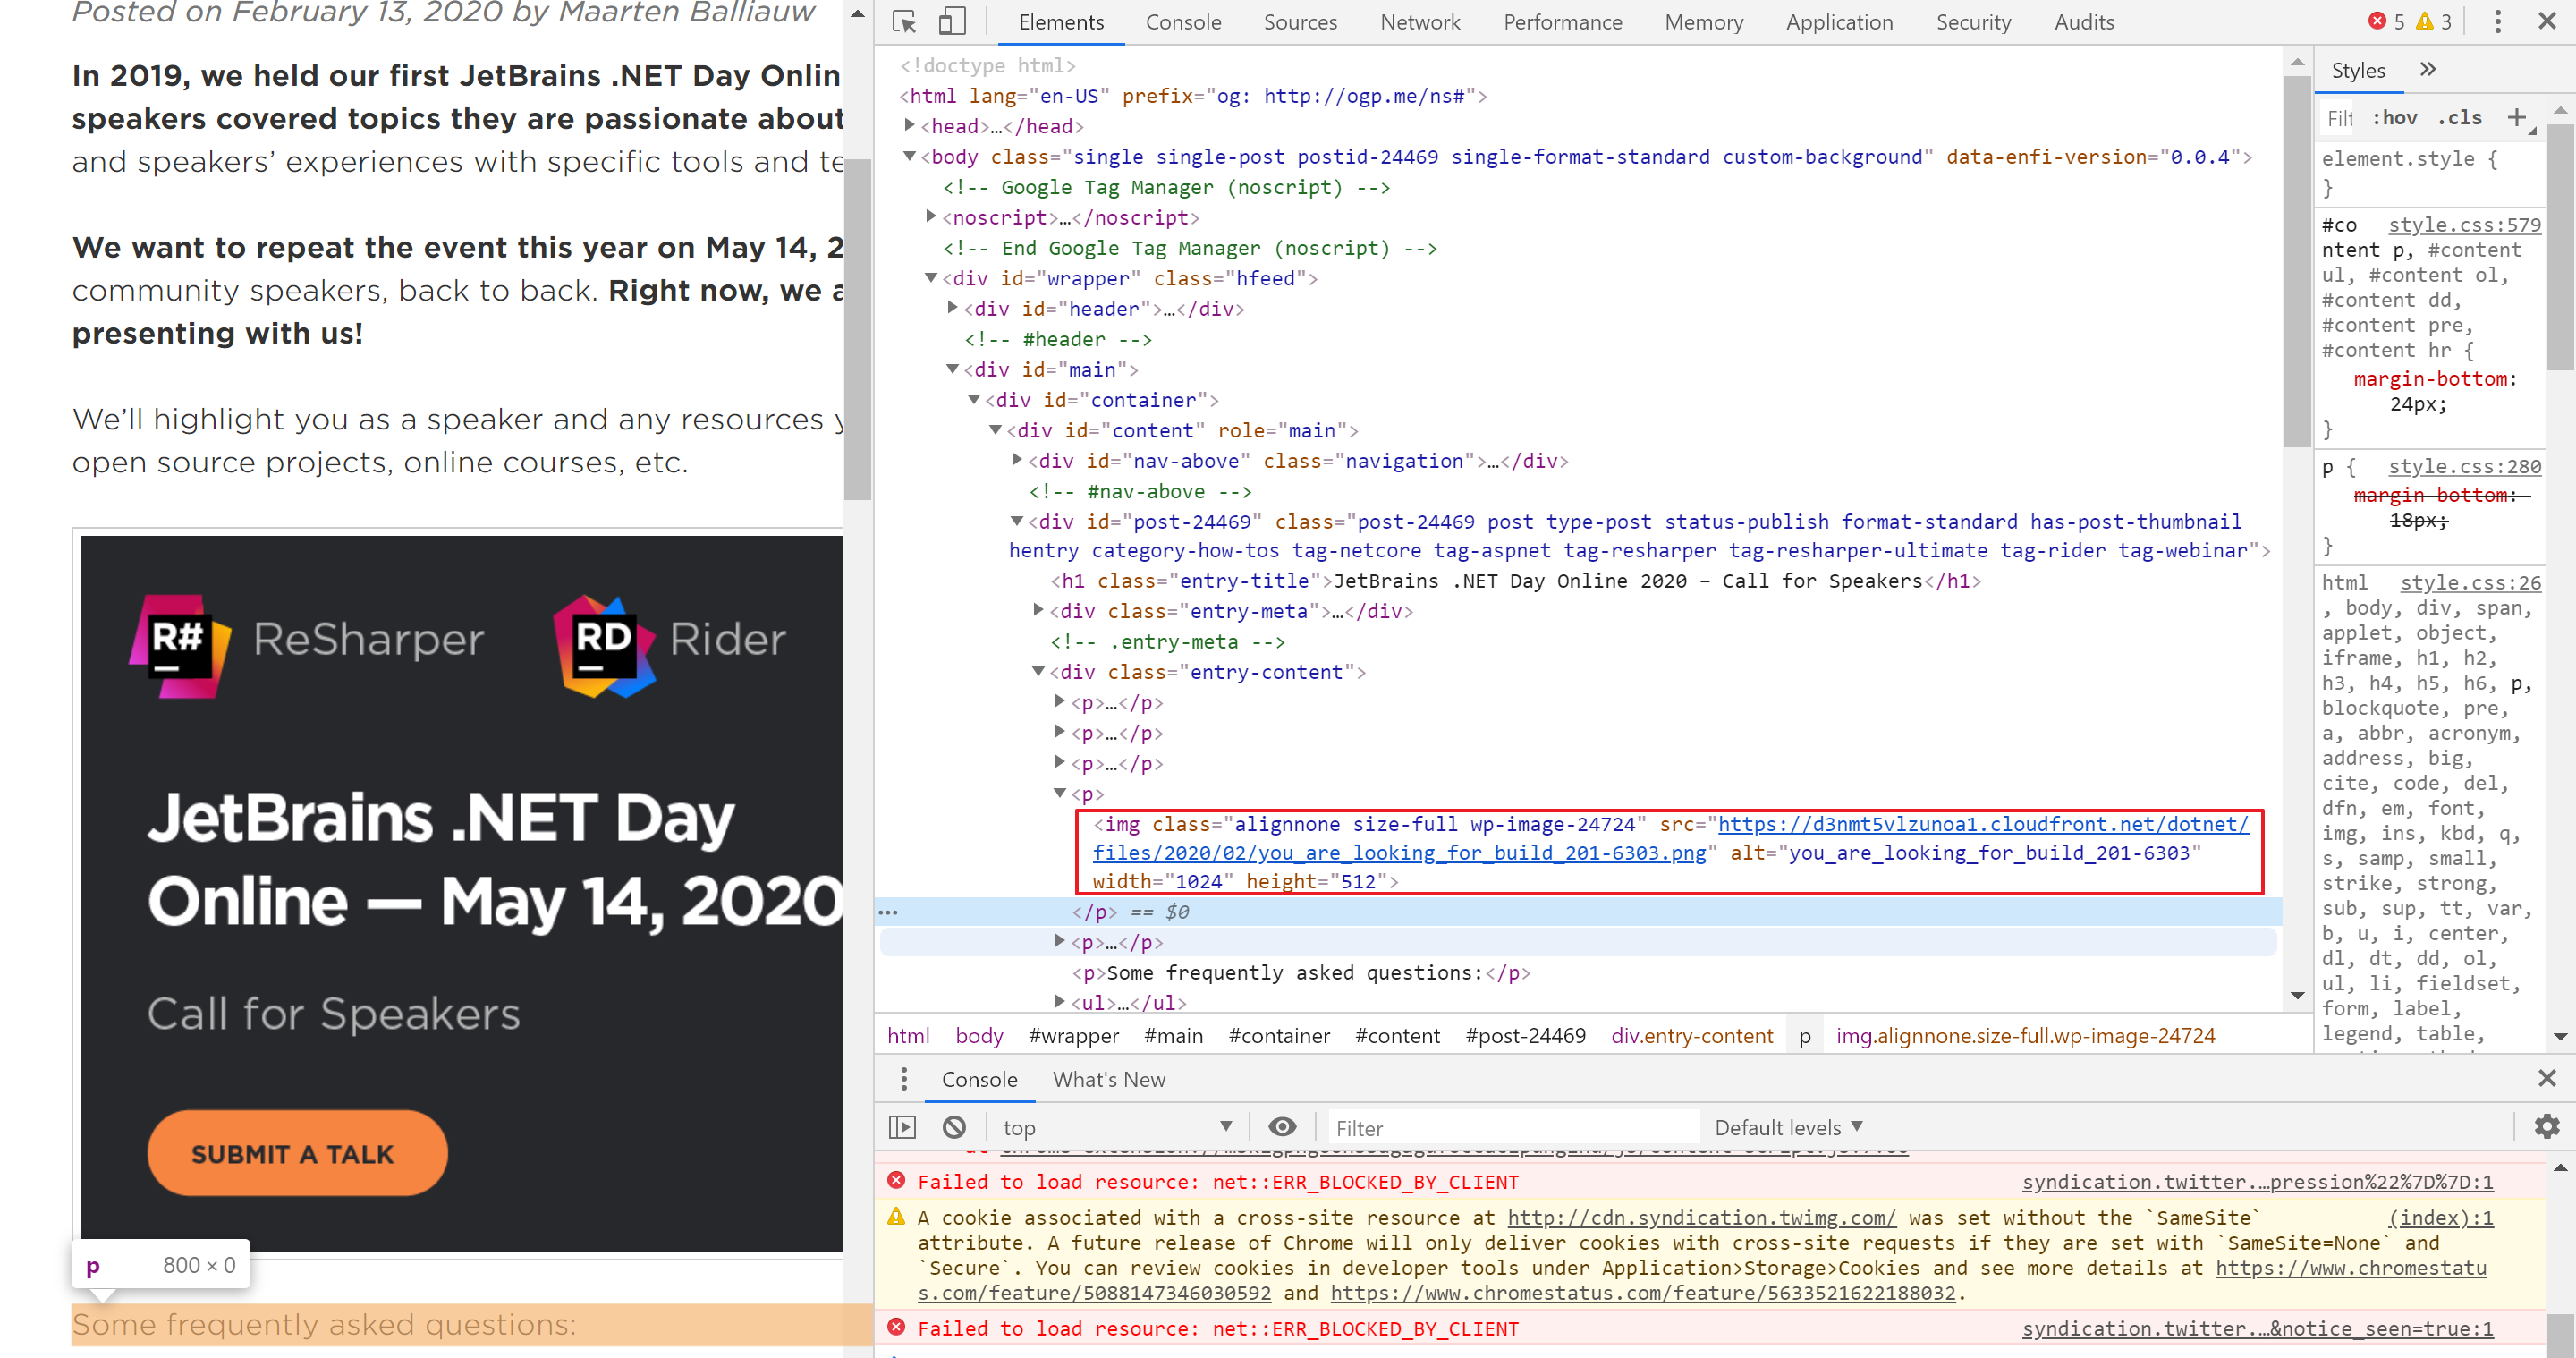
Task: Switch to the Network tab
Action: pos(1419,22)
